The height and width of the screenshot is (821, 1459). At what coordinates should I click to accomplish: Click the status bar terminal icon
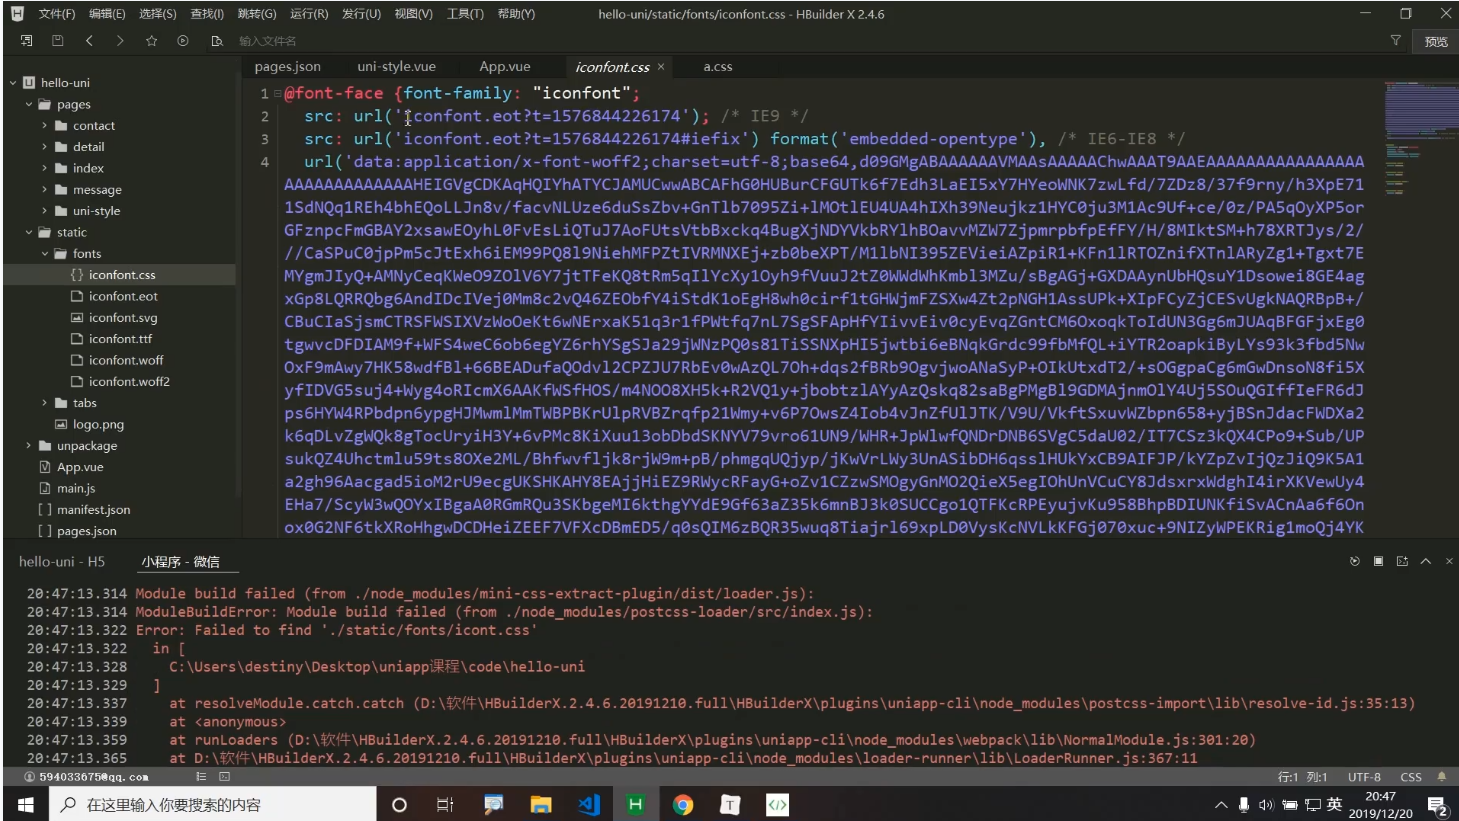pos(224,777)
